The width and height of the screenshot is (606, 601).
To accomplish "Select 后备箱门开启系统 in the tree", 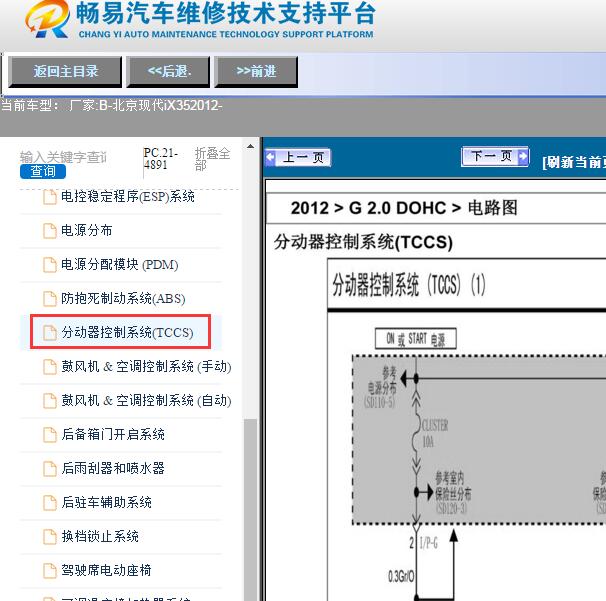I will (x=113, y=435).
